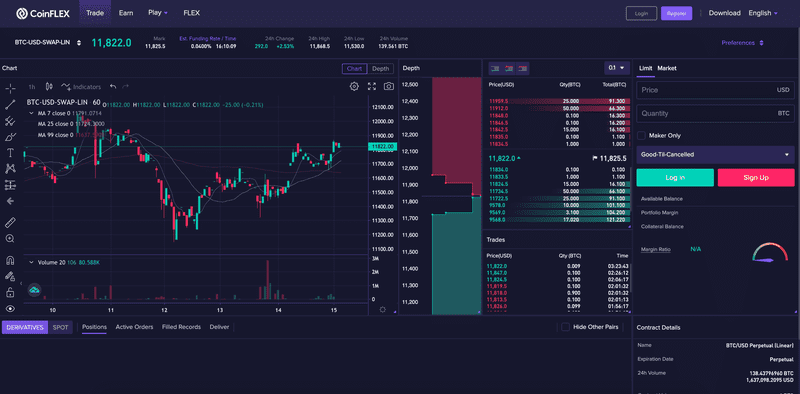Select the pitchfork drawing tool

[10, 121]
